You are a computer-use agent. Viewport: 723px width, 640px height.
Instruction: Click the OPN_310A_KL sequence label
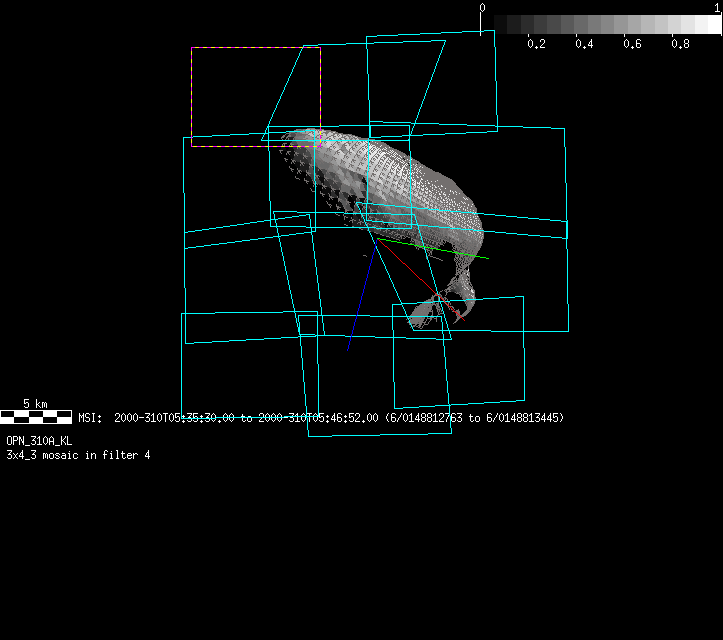pos(38,440)
